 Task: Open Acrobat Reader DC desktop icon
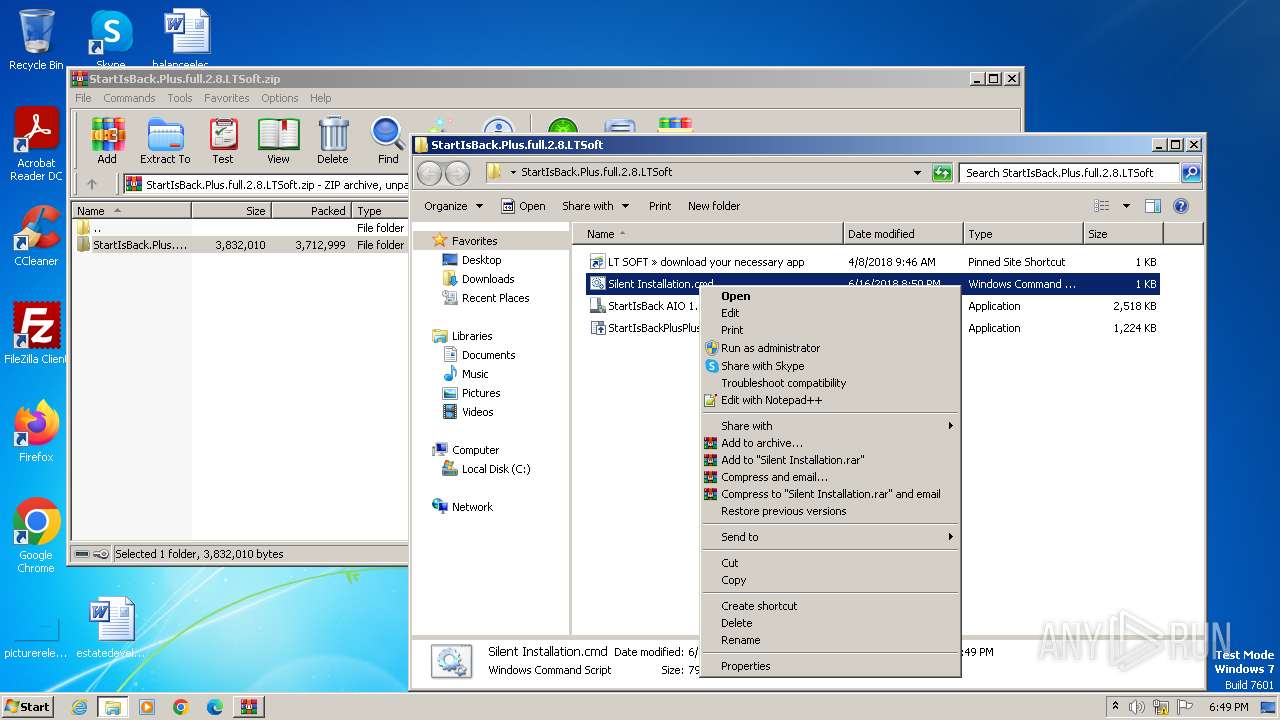tap(36, 145)
